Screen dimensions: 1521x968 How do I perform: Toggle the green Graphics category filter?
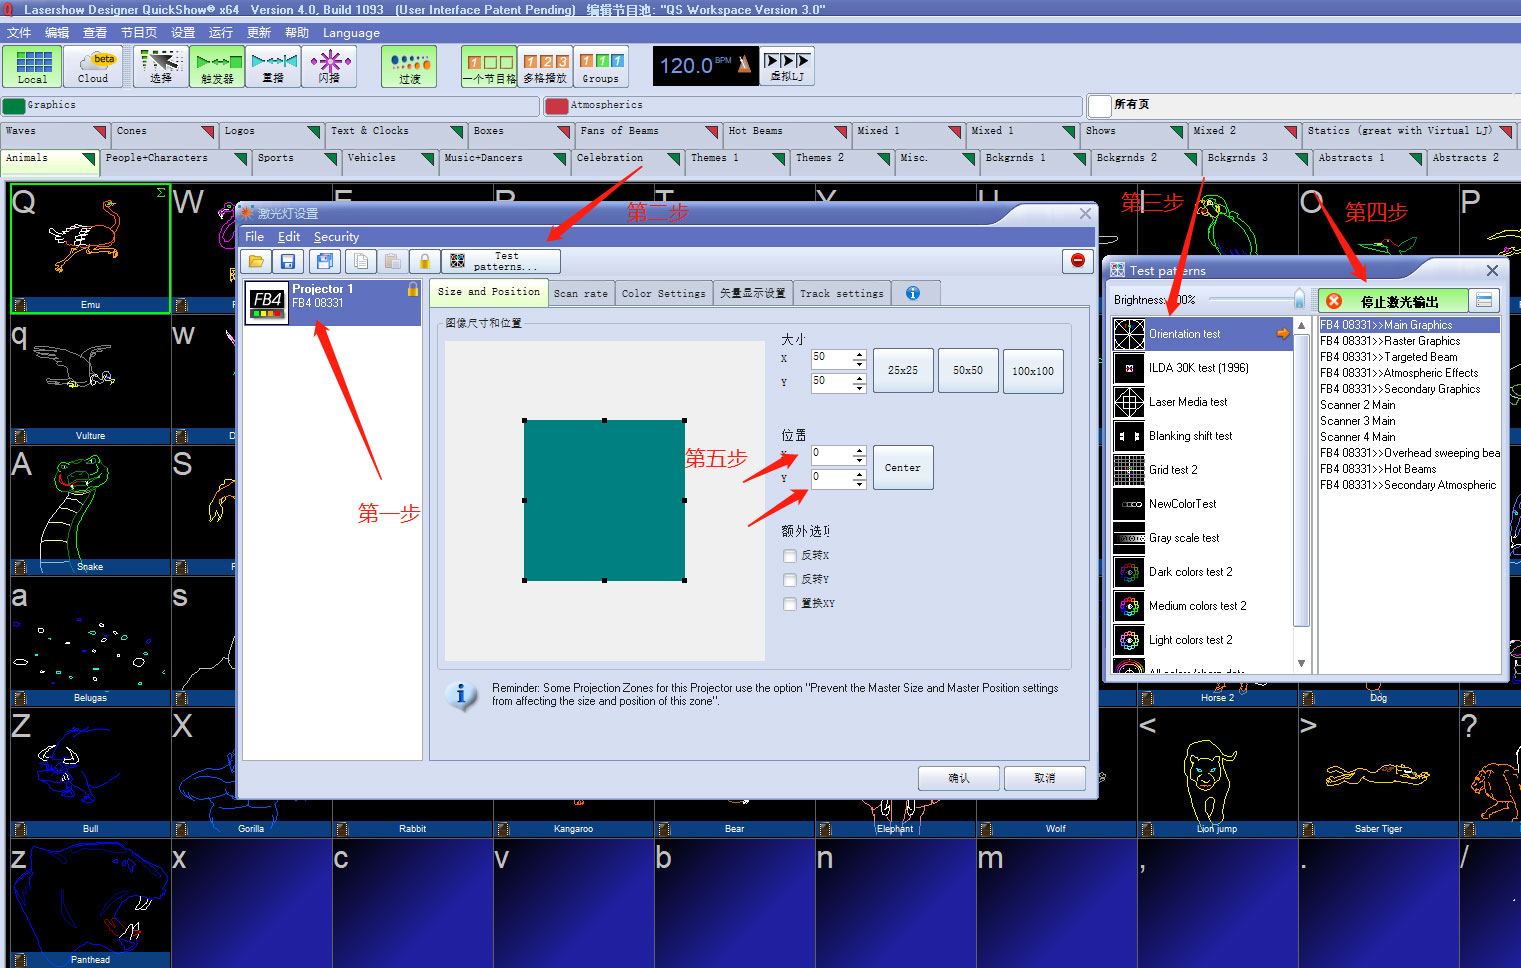pyautogui.click(x=14, y=106)
